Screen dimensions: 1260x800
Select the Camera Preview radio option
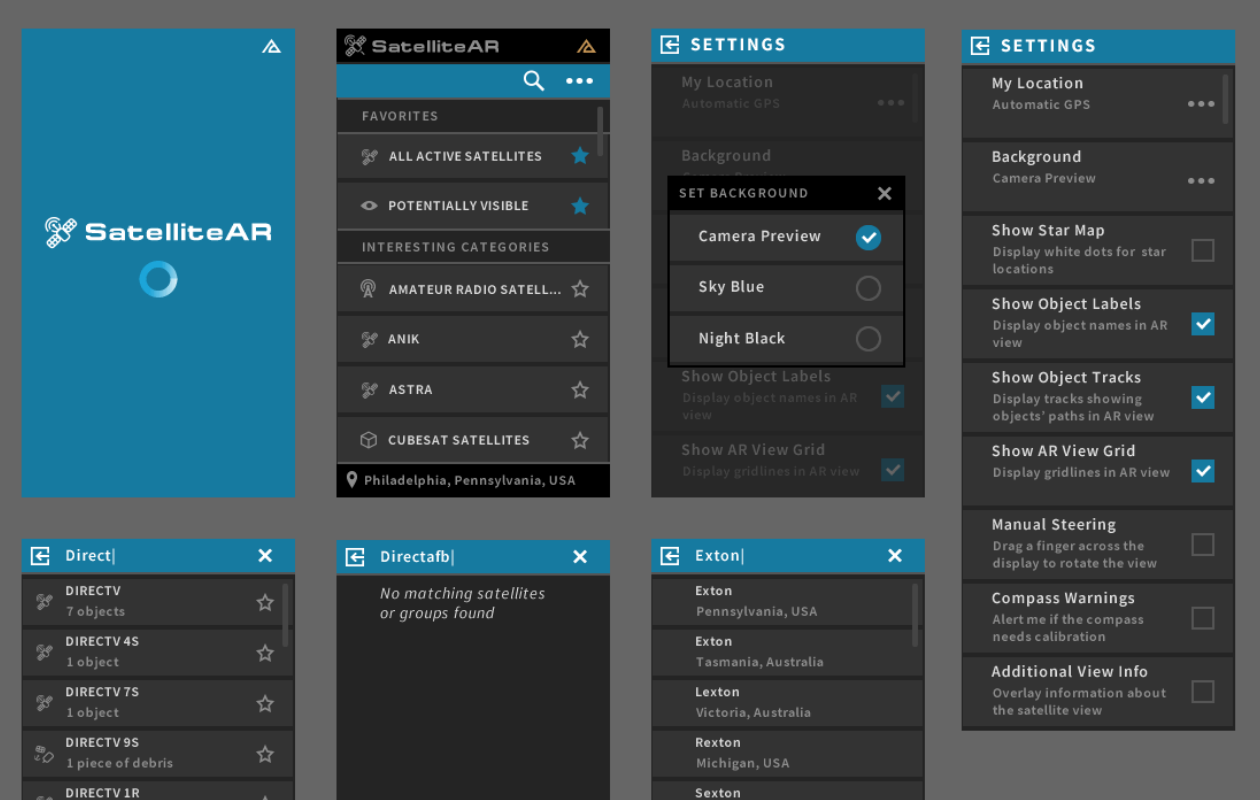(x=868, y=237)
